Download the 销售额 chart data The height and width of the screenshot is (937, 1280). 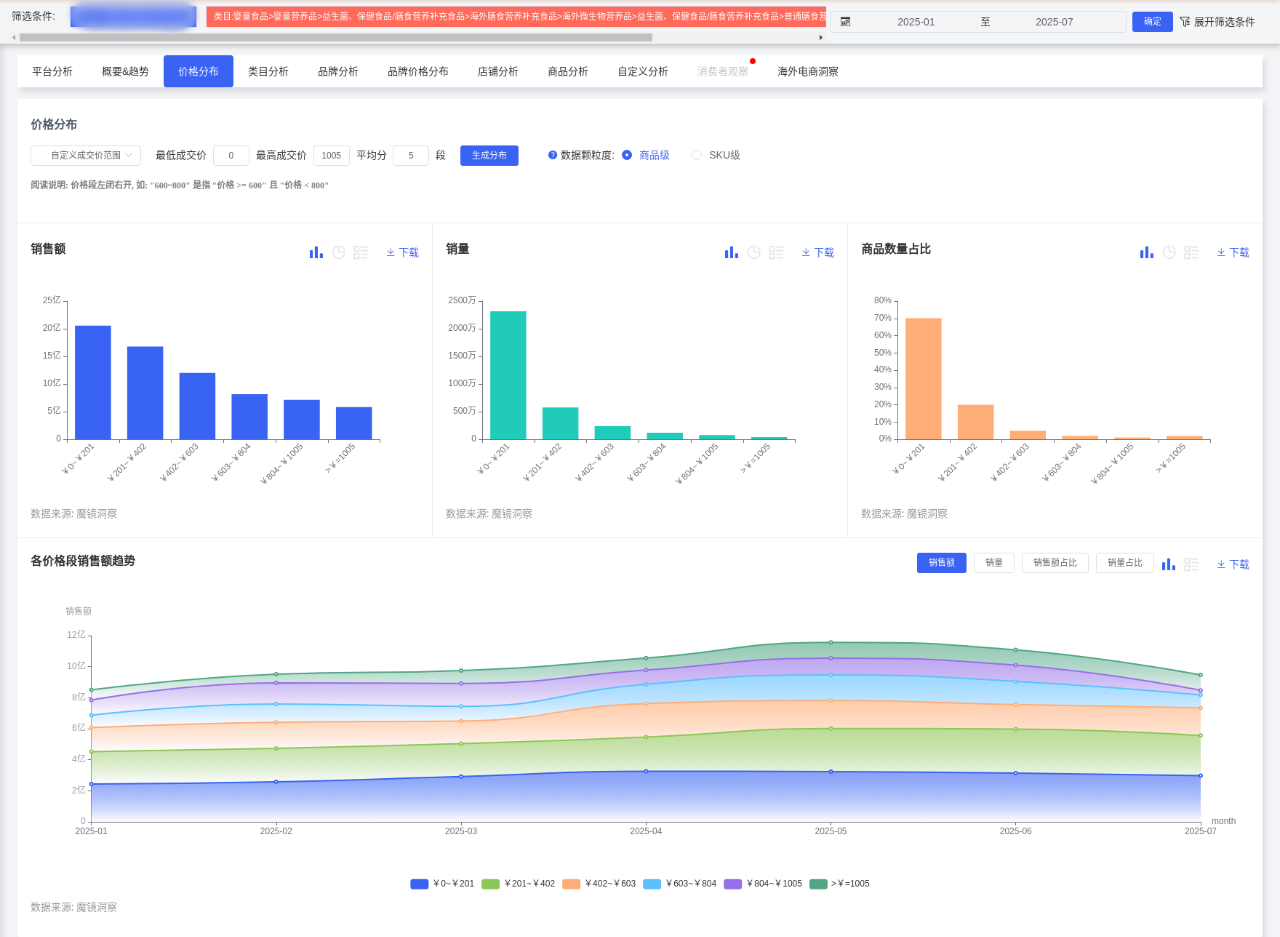403,253
